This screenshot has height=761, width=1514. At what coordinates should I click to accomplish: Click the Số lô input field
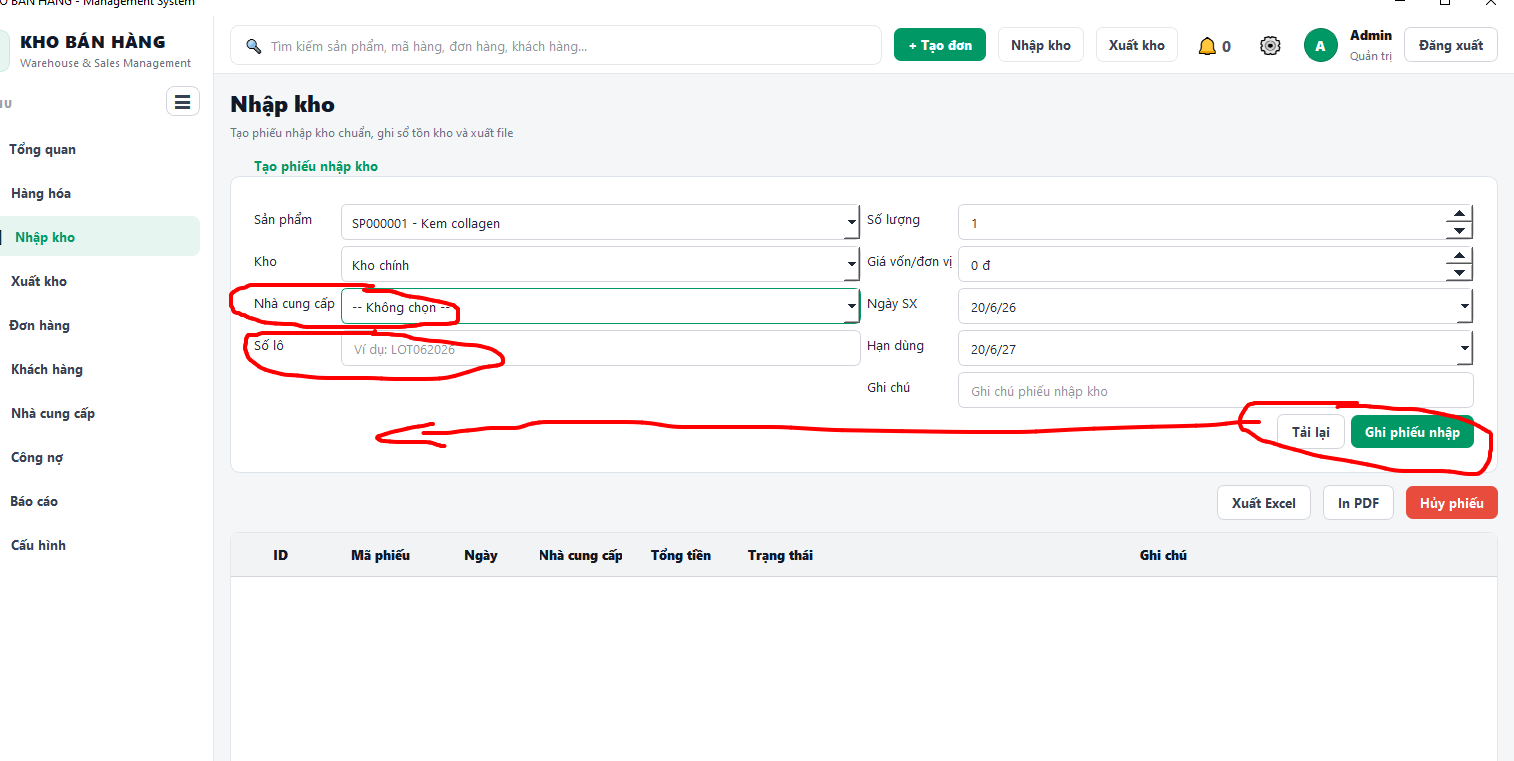[x=600, y=349]
